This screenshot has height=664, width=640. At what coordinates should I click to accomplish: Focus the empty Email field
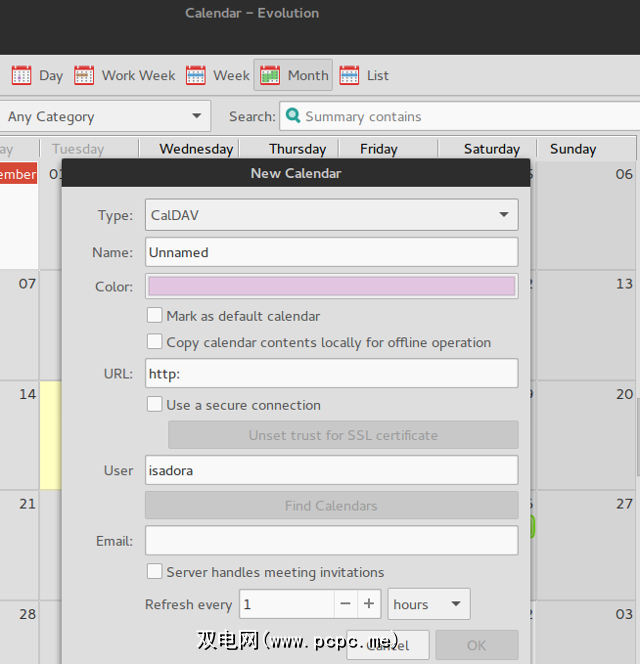point(332,540)
